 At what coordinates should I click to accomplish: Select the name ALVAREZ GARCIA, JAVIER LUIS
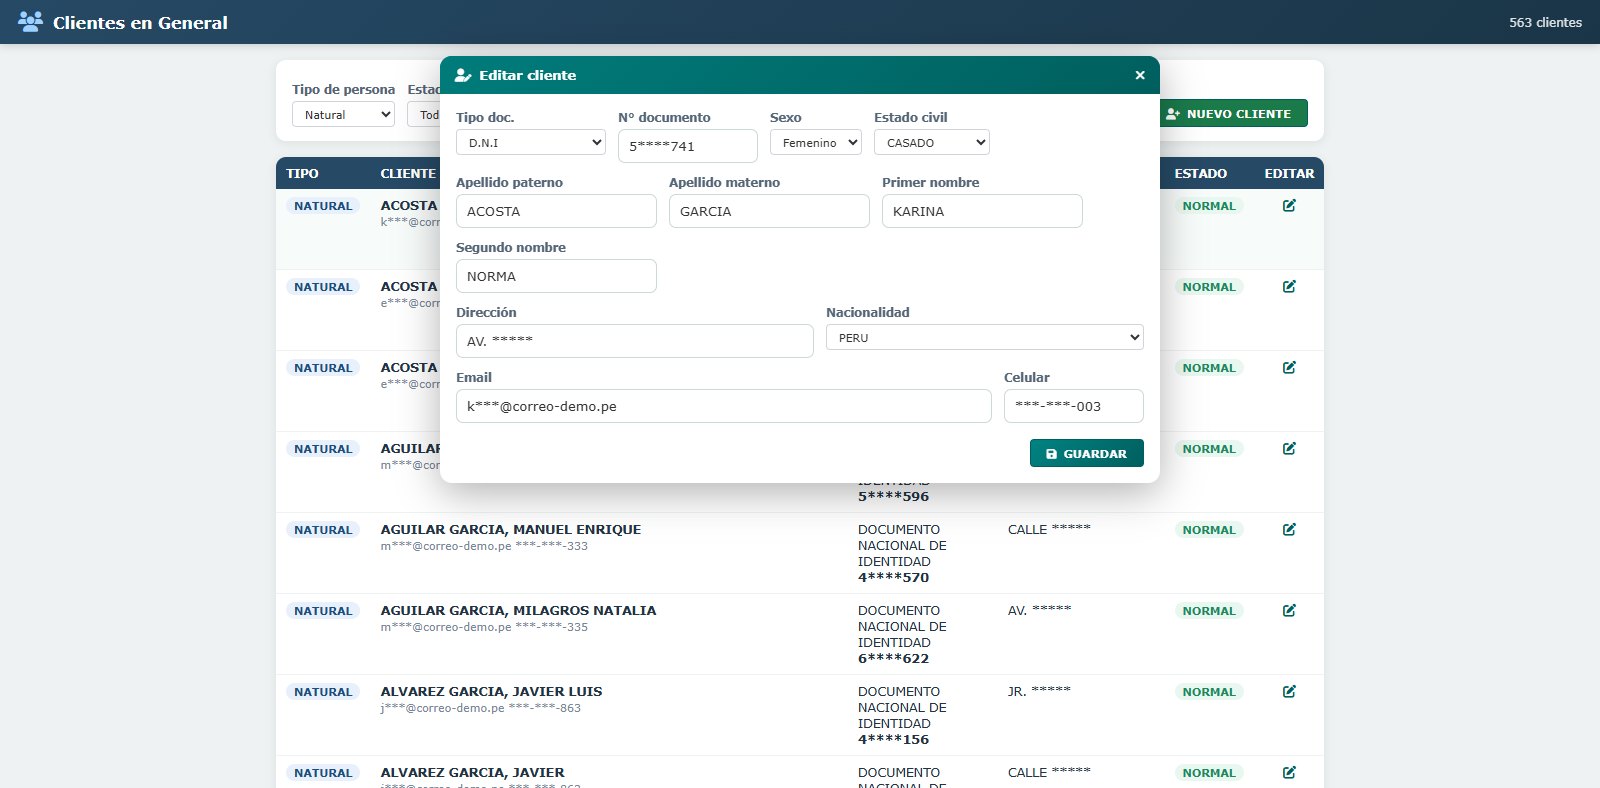coord(491,692)
